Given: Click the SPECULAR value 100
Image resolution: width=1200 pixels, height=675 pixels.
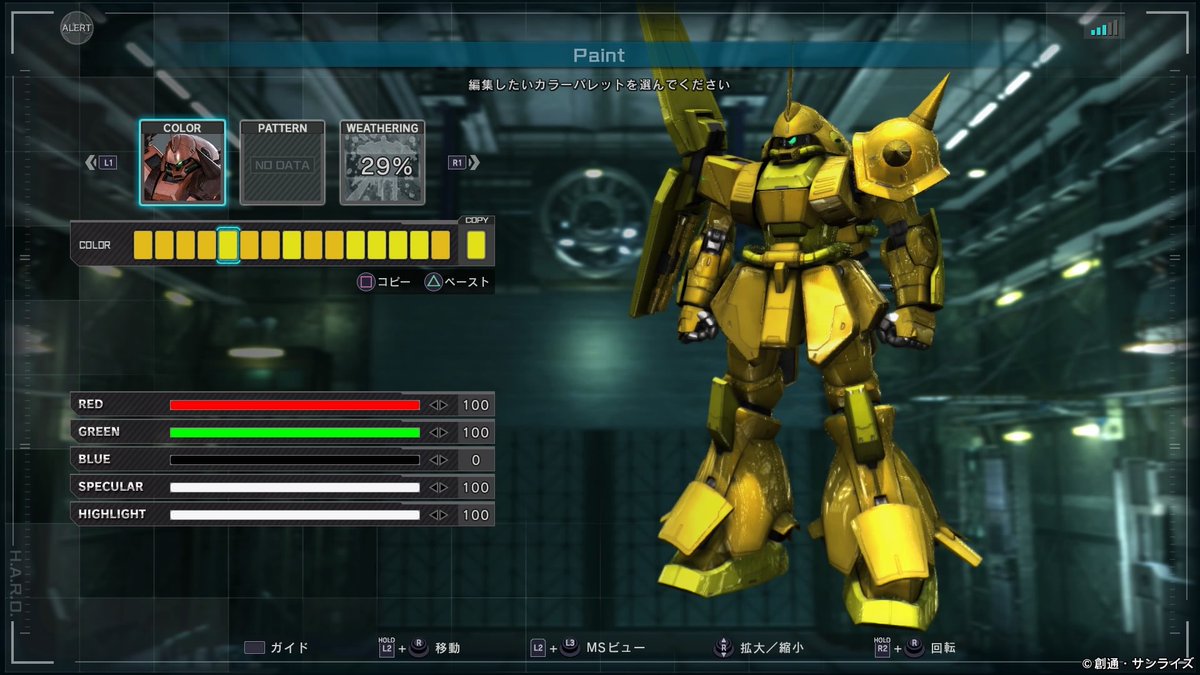Looking at the screenshot, I should (x=476, y=487).
